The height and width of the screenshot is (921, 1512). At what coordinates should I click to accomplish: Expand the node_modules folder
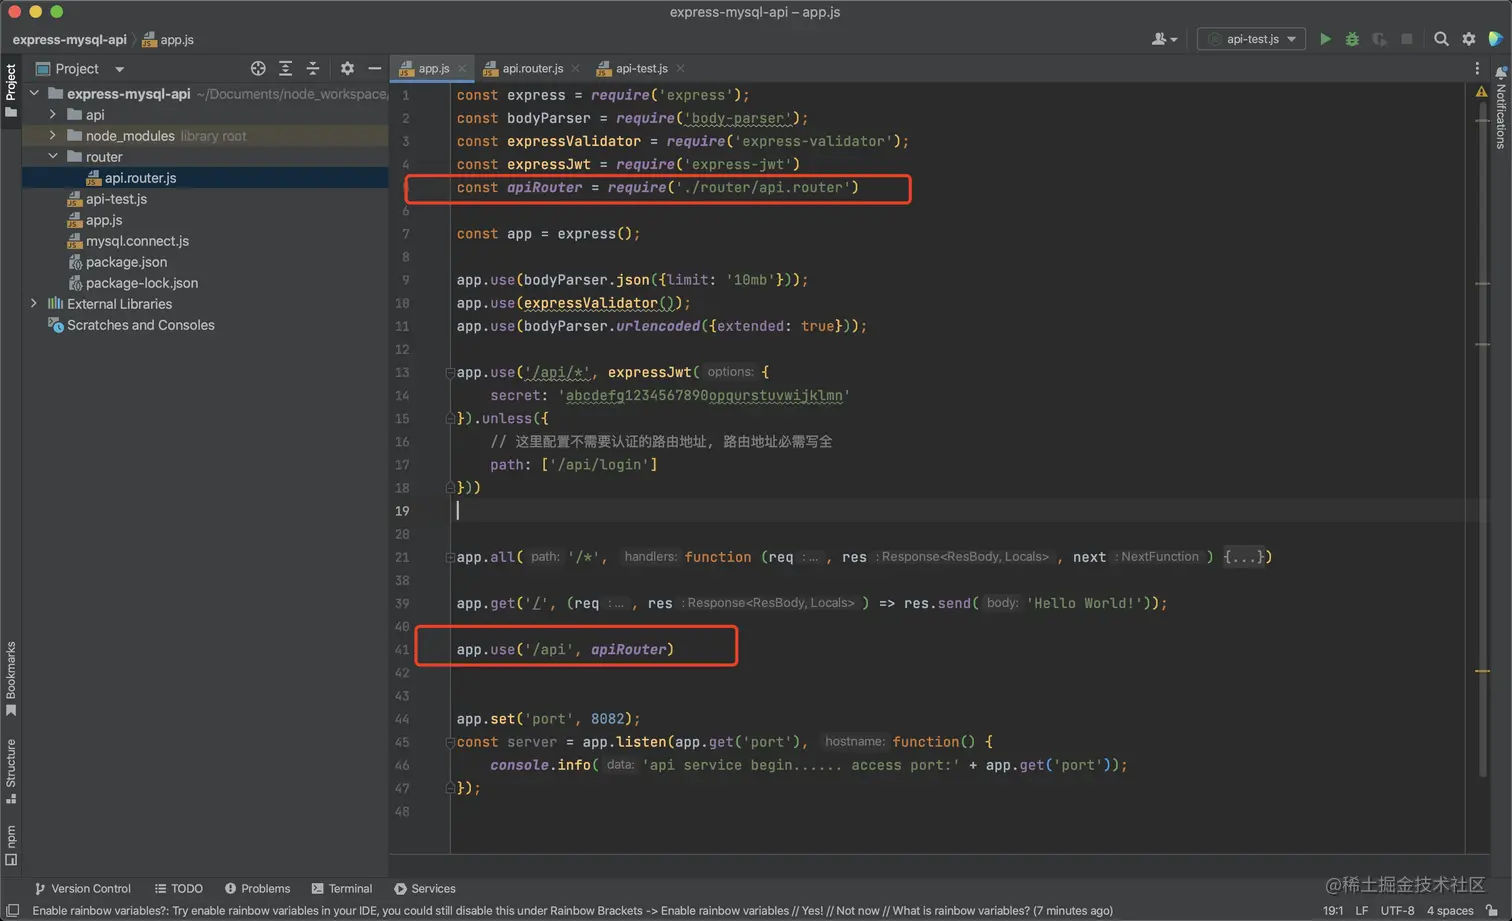point(53,136)
